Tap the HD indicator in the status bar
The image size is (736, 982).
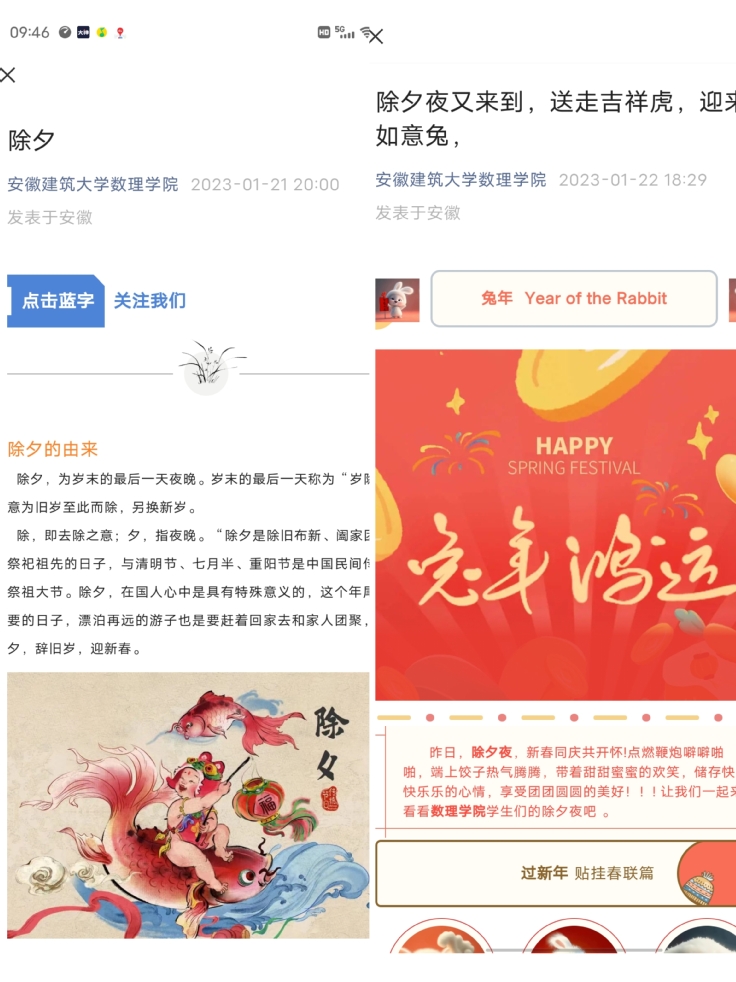[324, 33]
